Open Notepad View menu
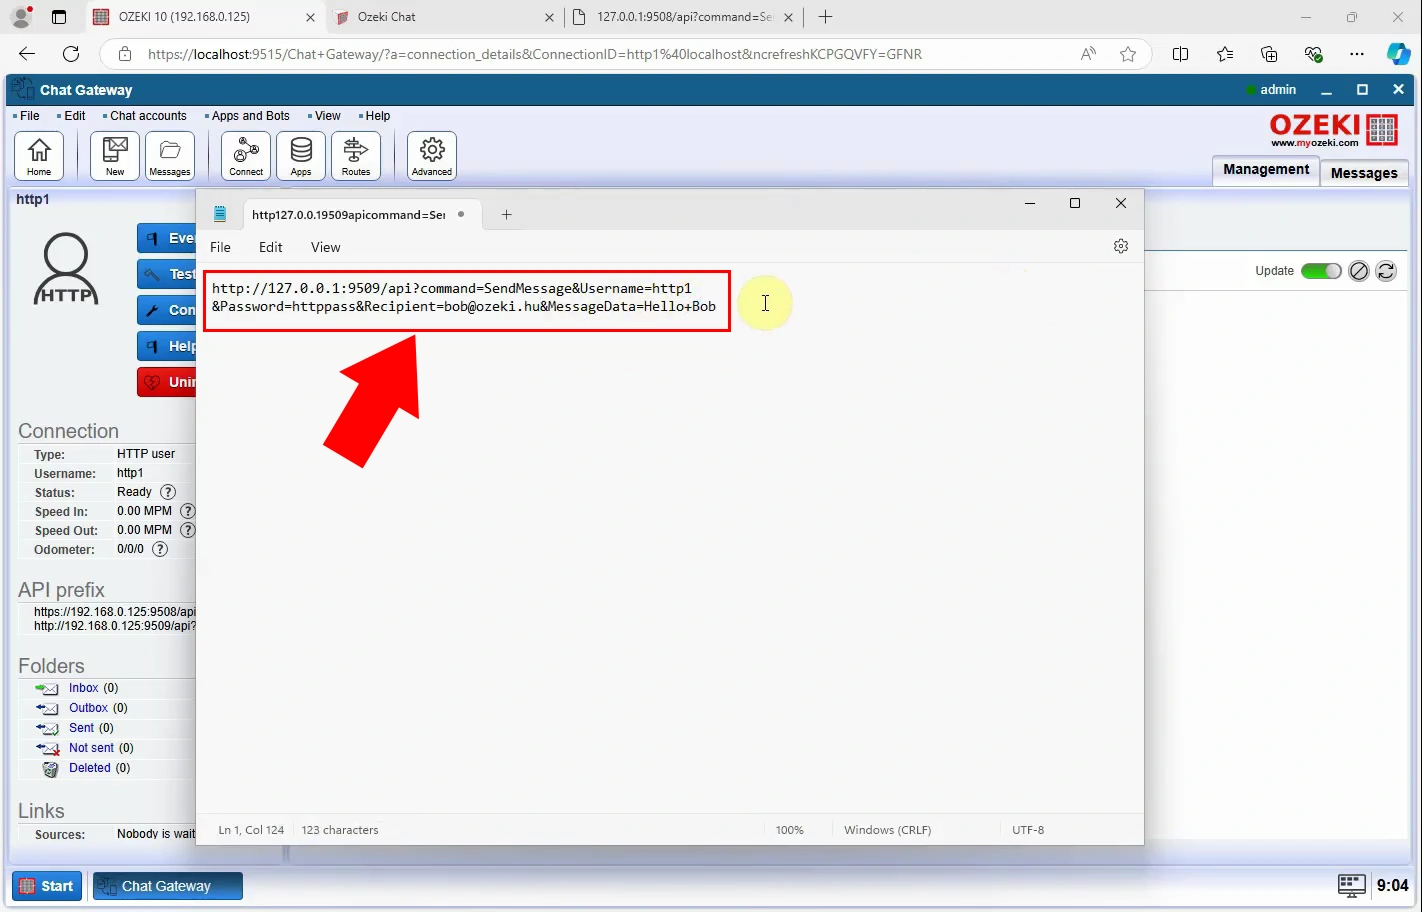The width and height of the screenshot is (1422, 912). tap(326, 247)
